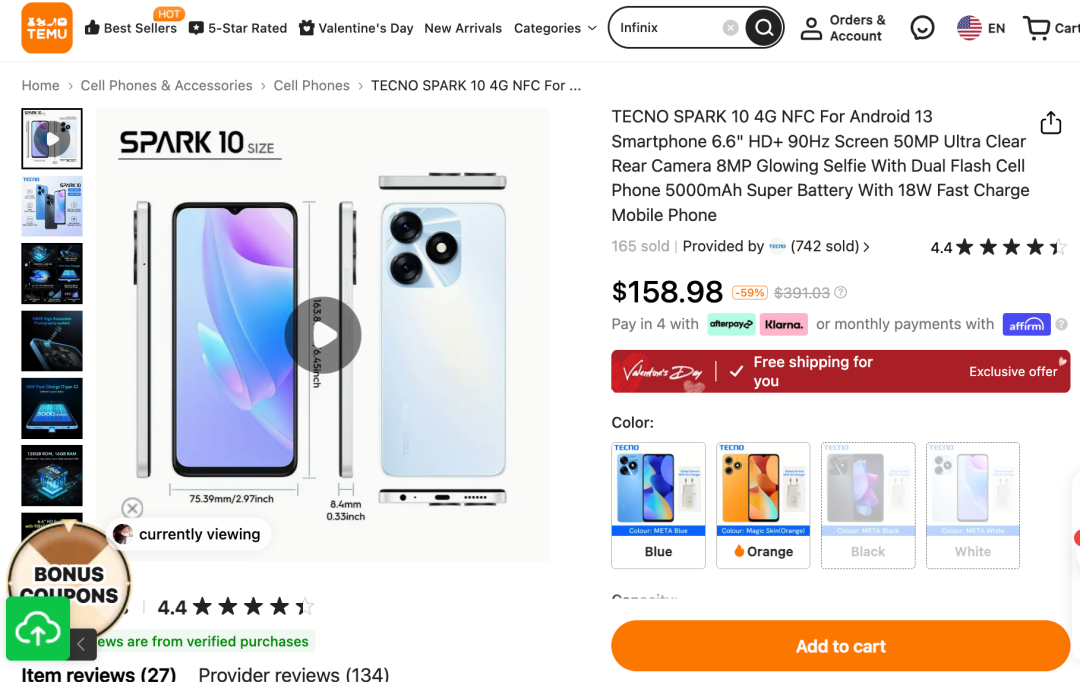1080x682 pixels.
Task: Go to Cell Phones & Accessories breadcrumb
Action: (166, 86)
